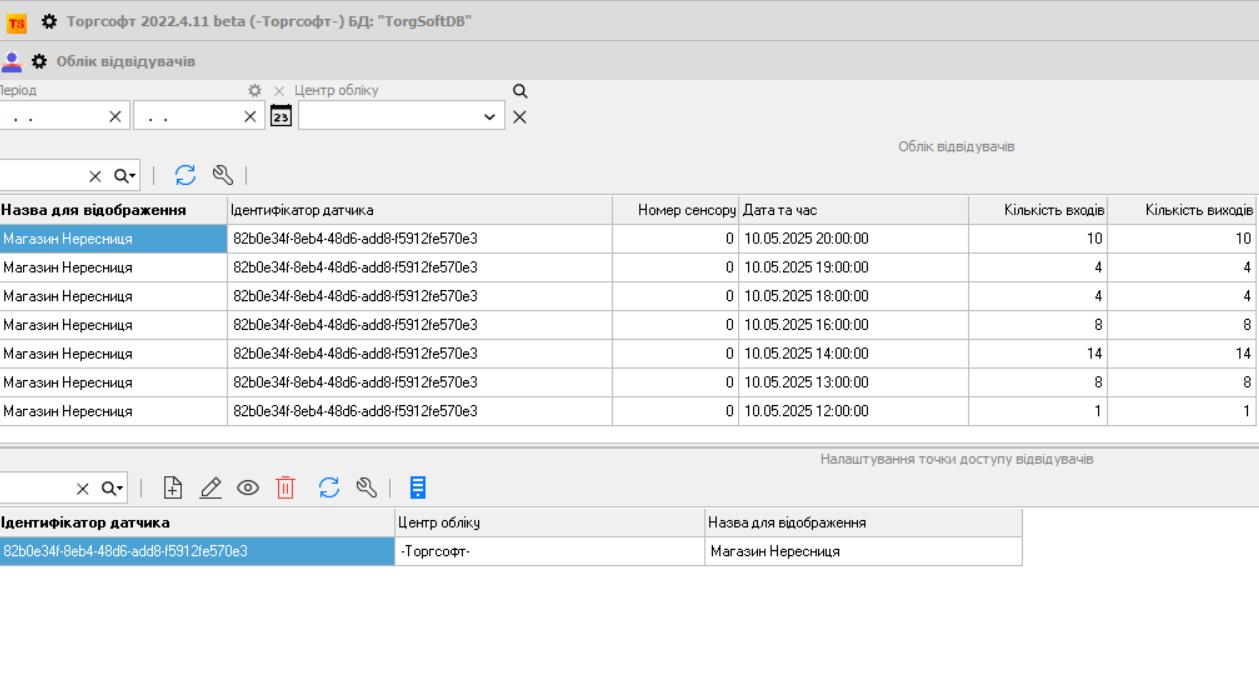Open the upper table search options dropdown
Screen dimensions: 1259x680
(125, 176)
